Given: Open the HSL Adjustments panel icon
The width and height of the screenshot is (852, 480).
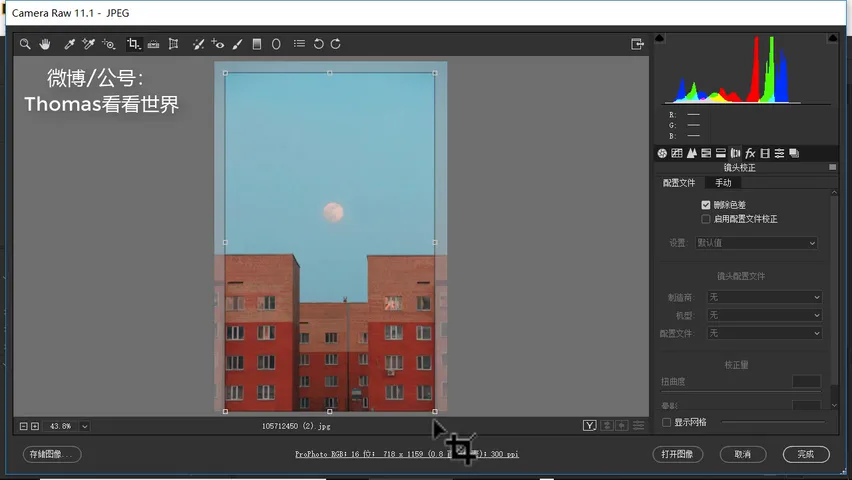Looking at the screenshot, I should click(x=706, y=153).
